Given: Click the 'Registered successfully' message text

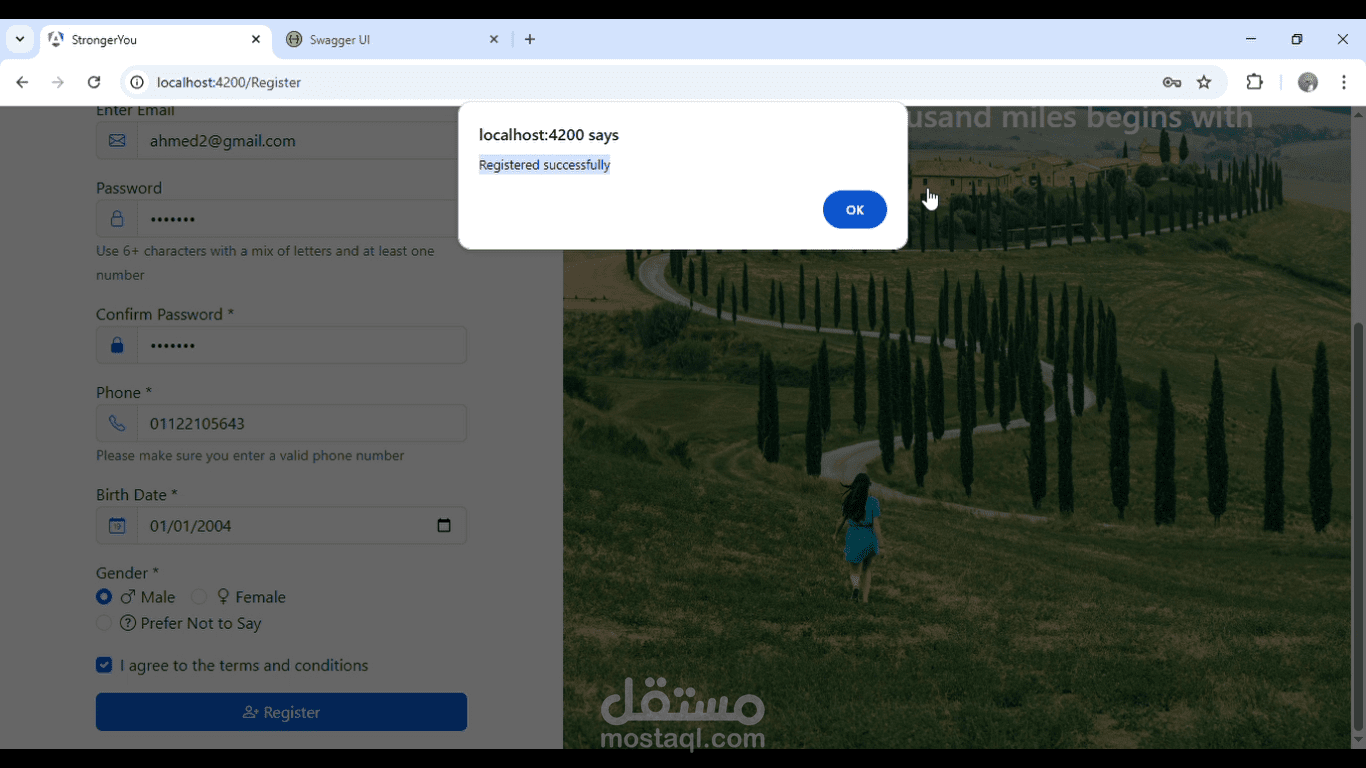Looking at the screenshot, I should pos(544,165).
